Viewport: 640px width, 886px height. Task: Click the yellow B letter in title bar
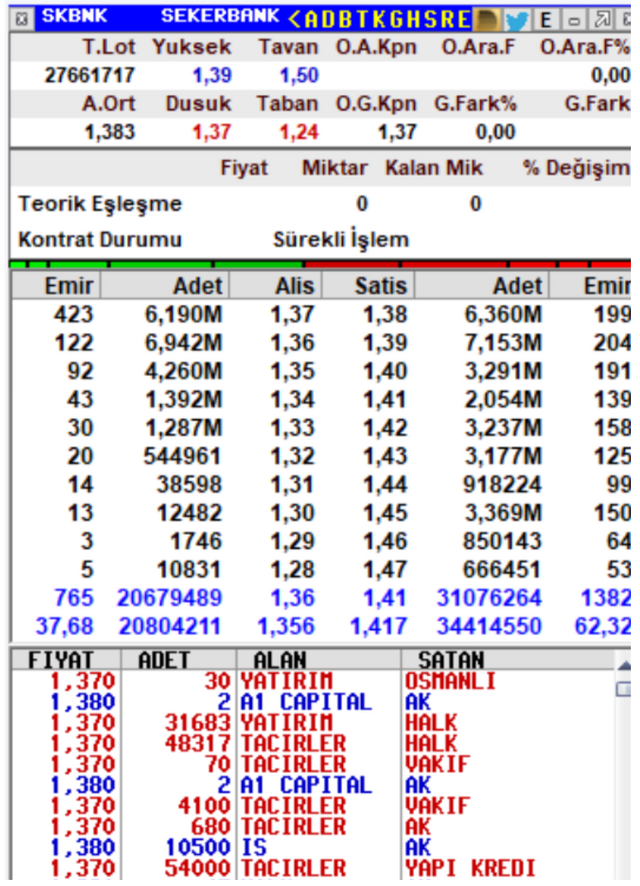(x=345, y=19)
